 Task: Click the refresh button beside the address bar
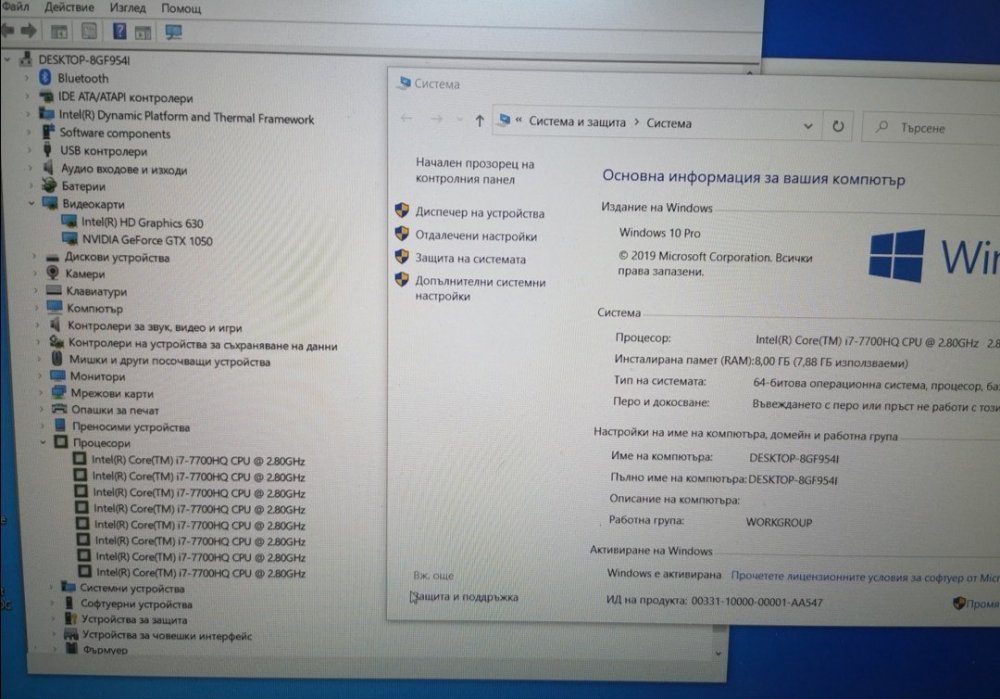pos(838,126)
